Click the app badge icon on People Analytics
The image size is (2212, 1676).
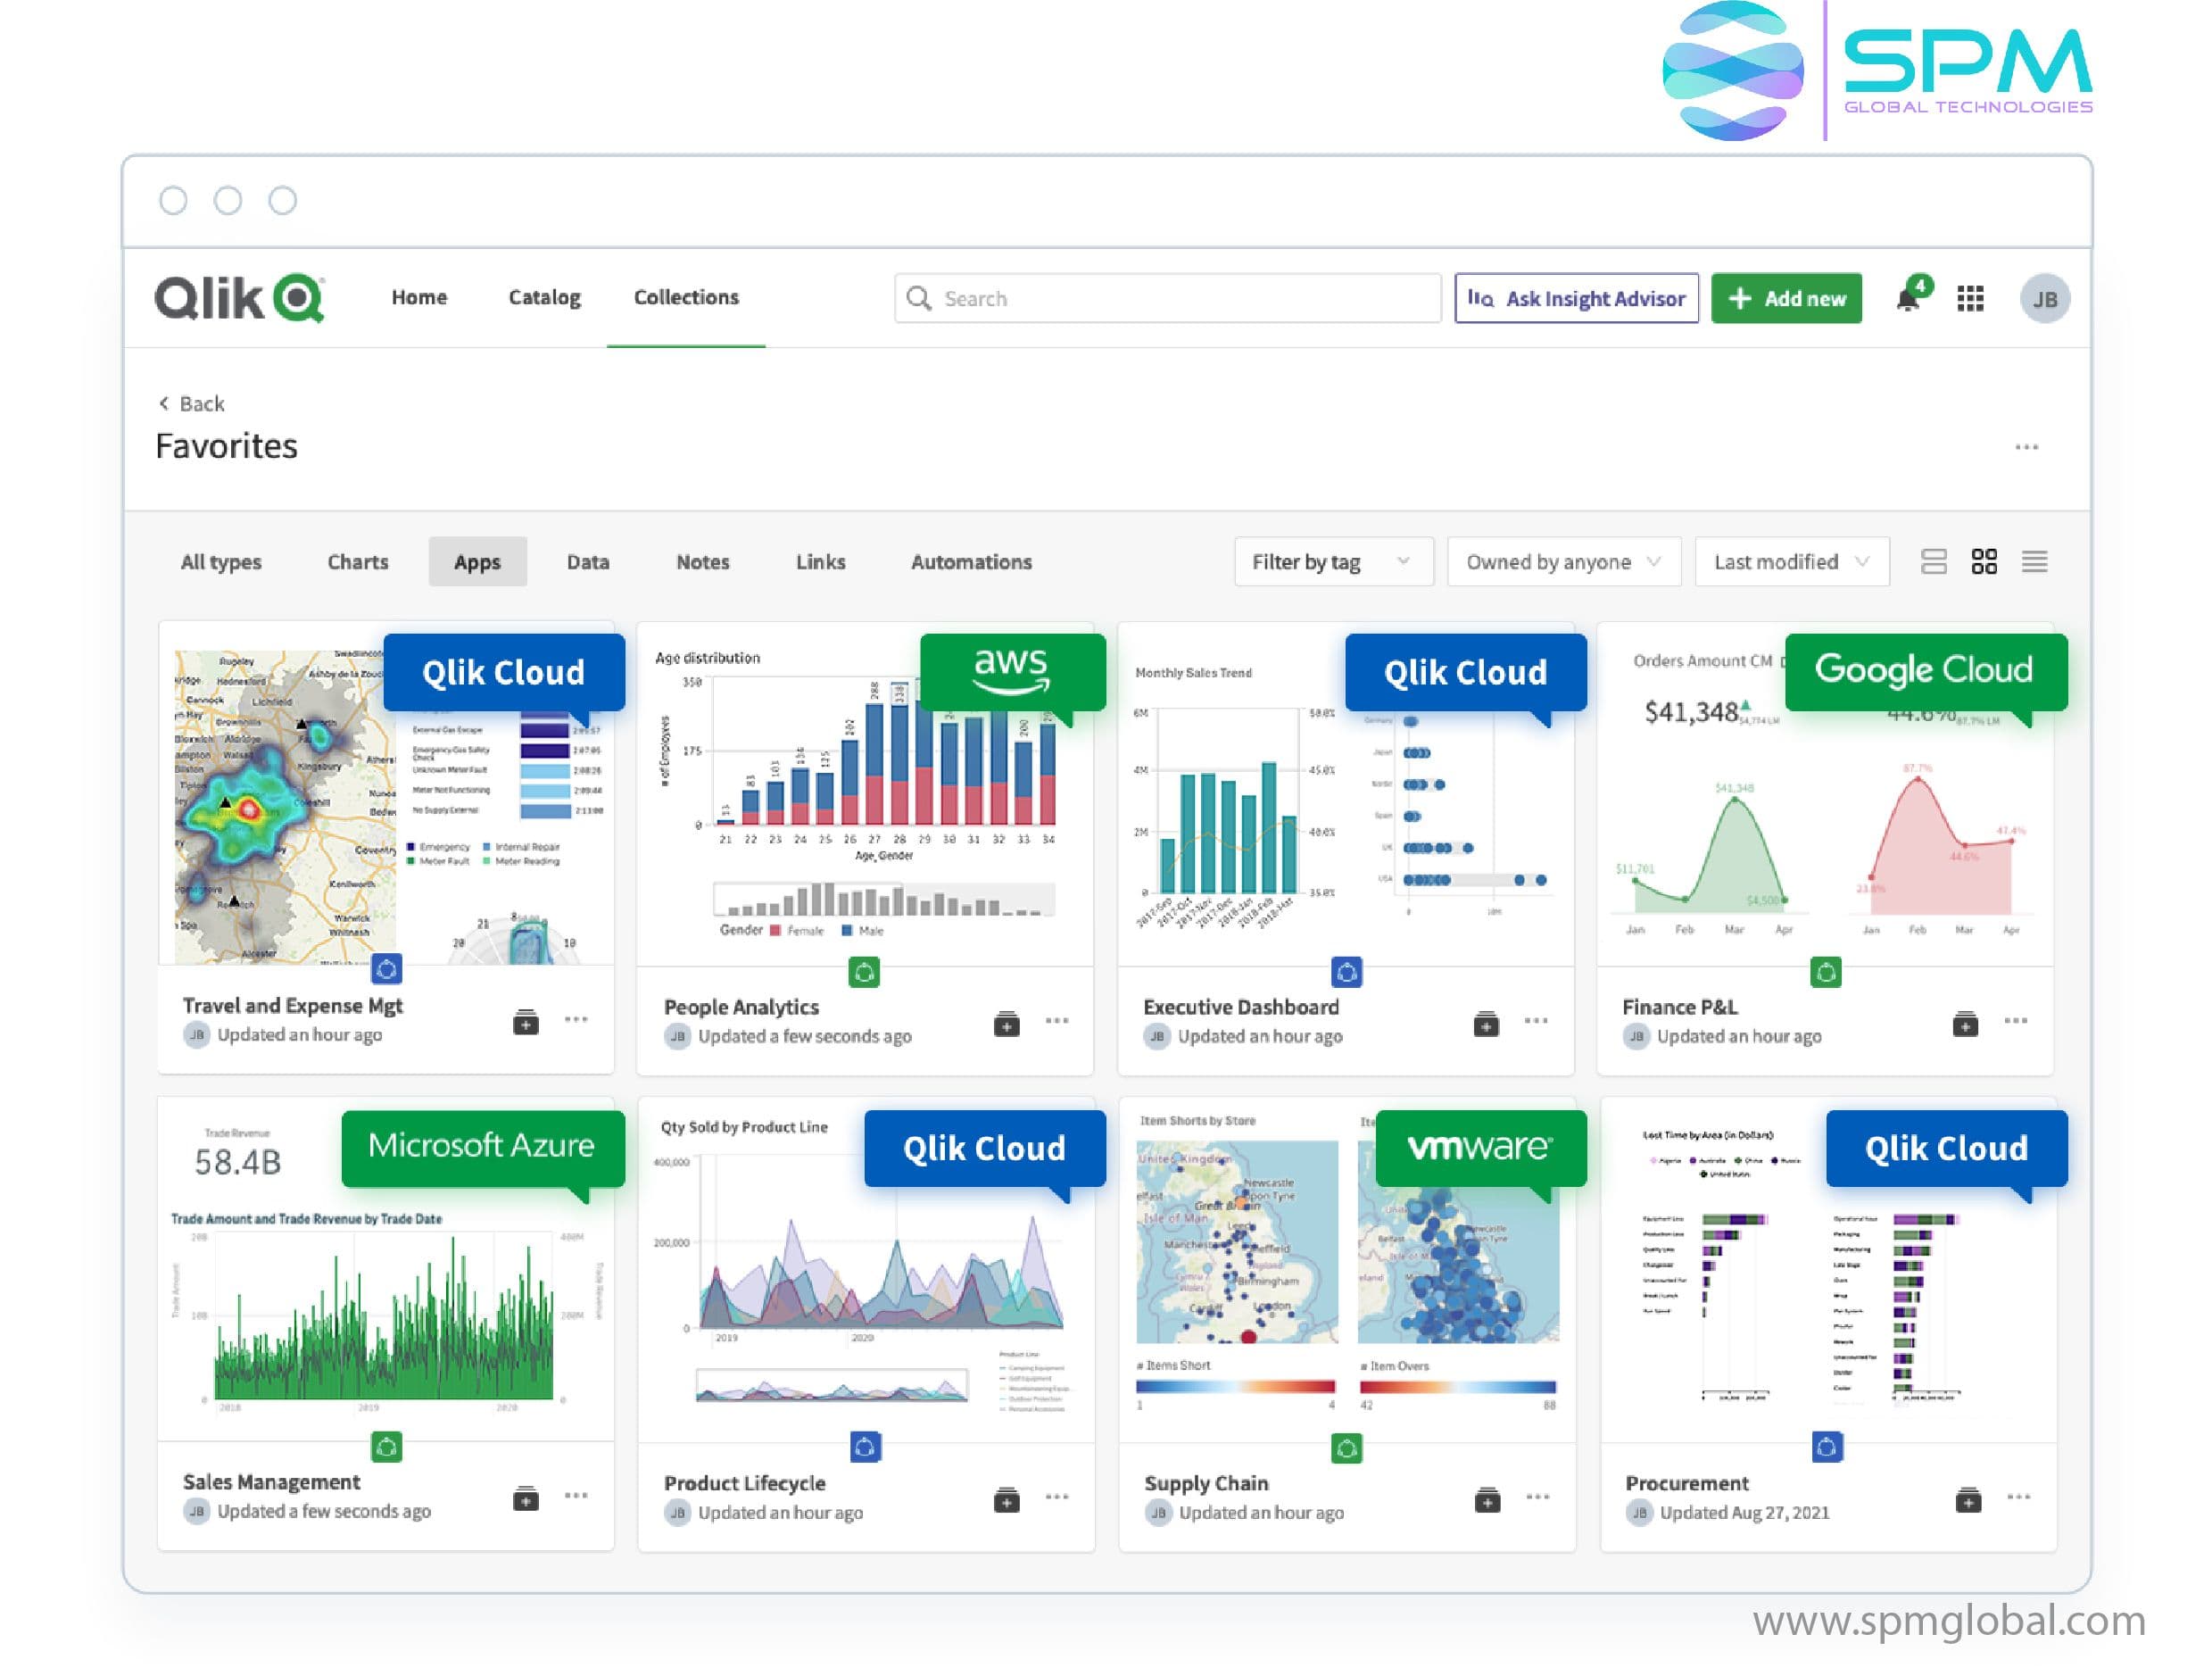864,972
